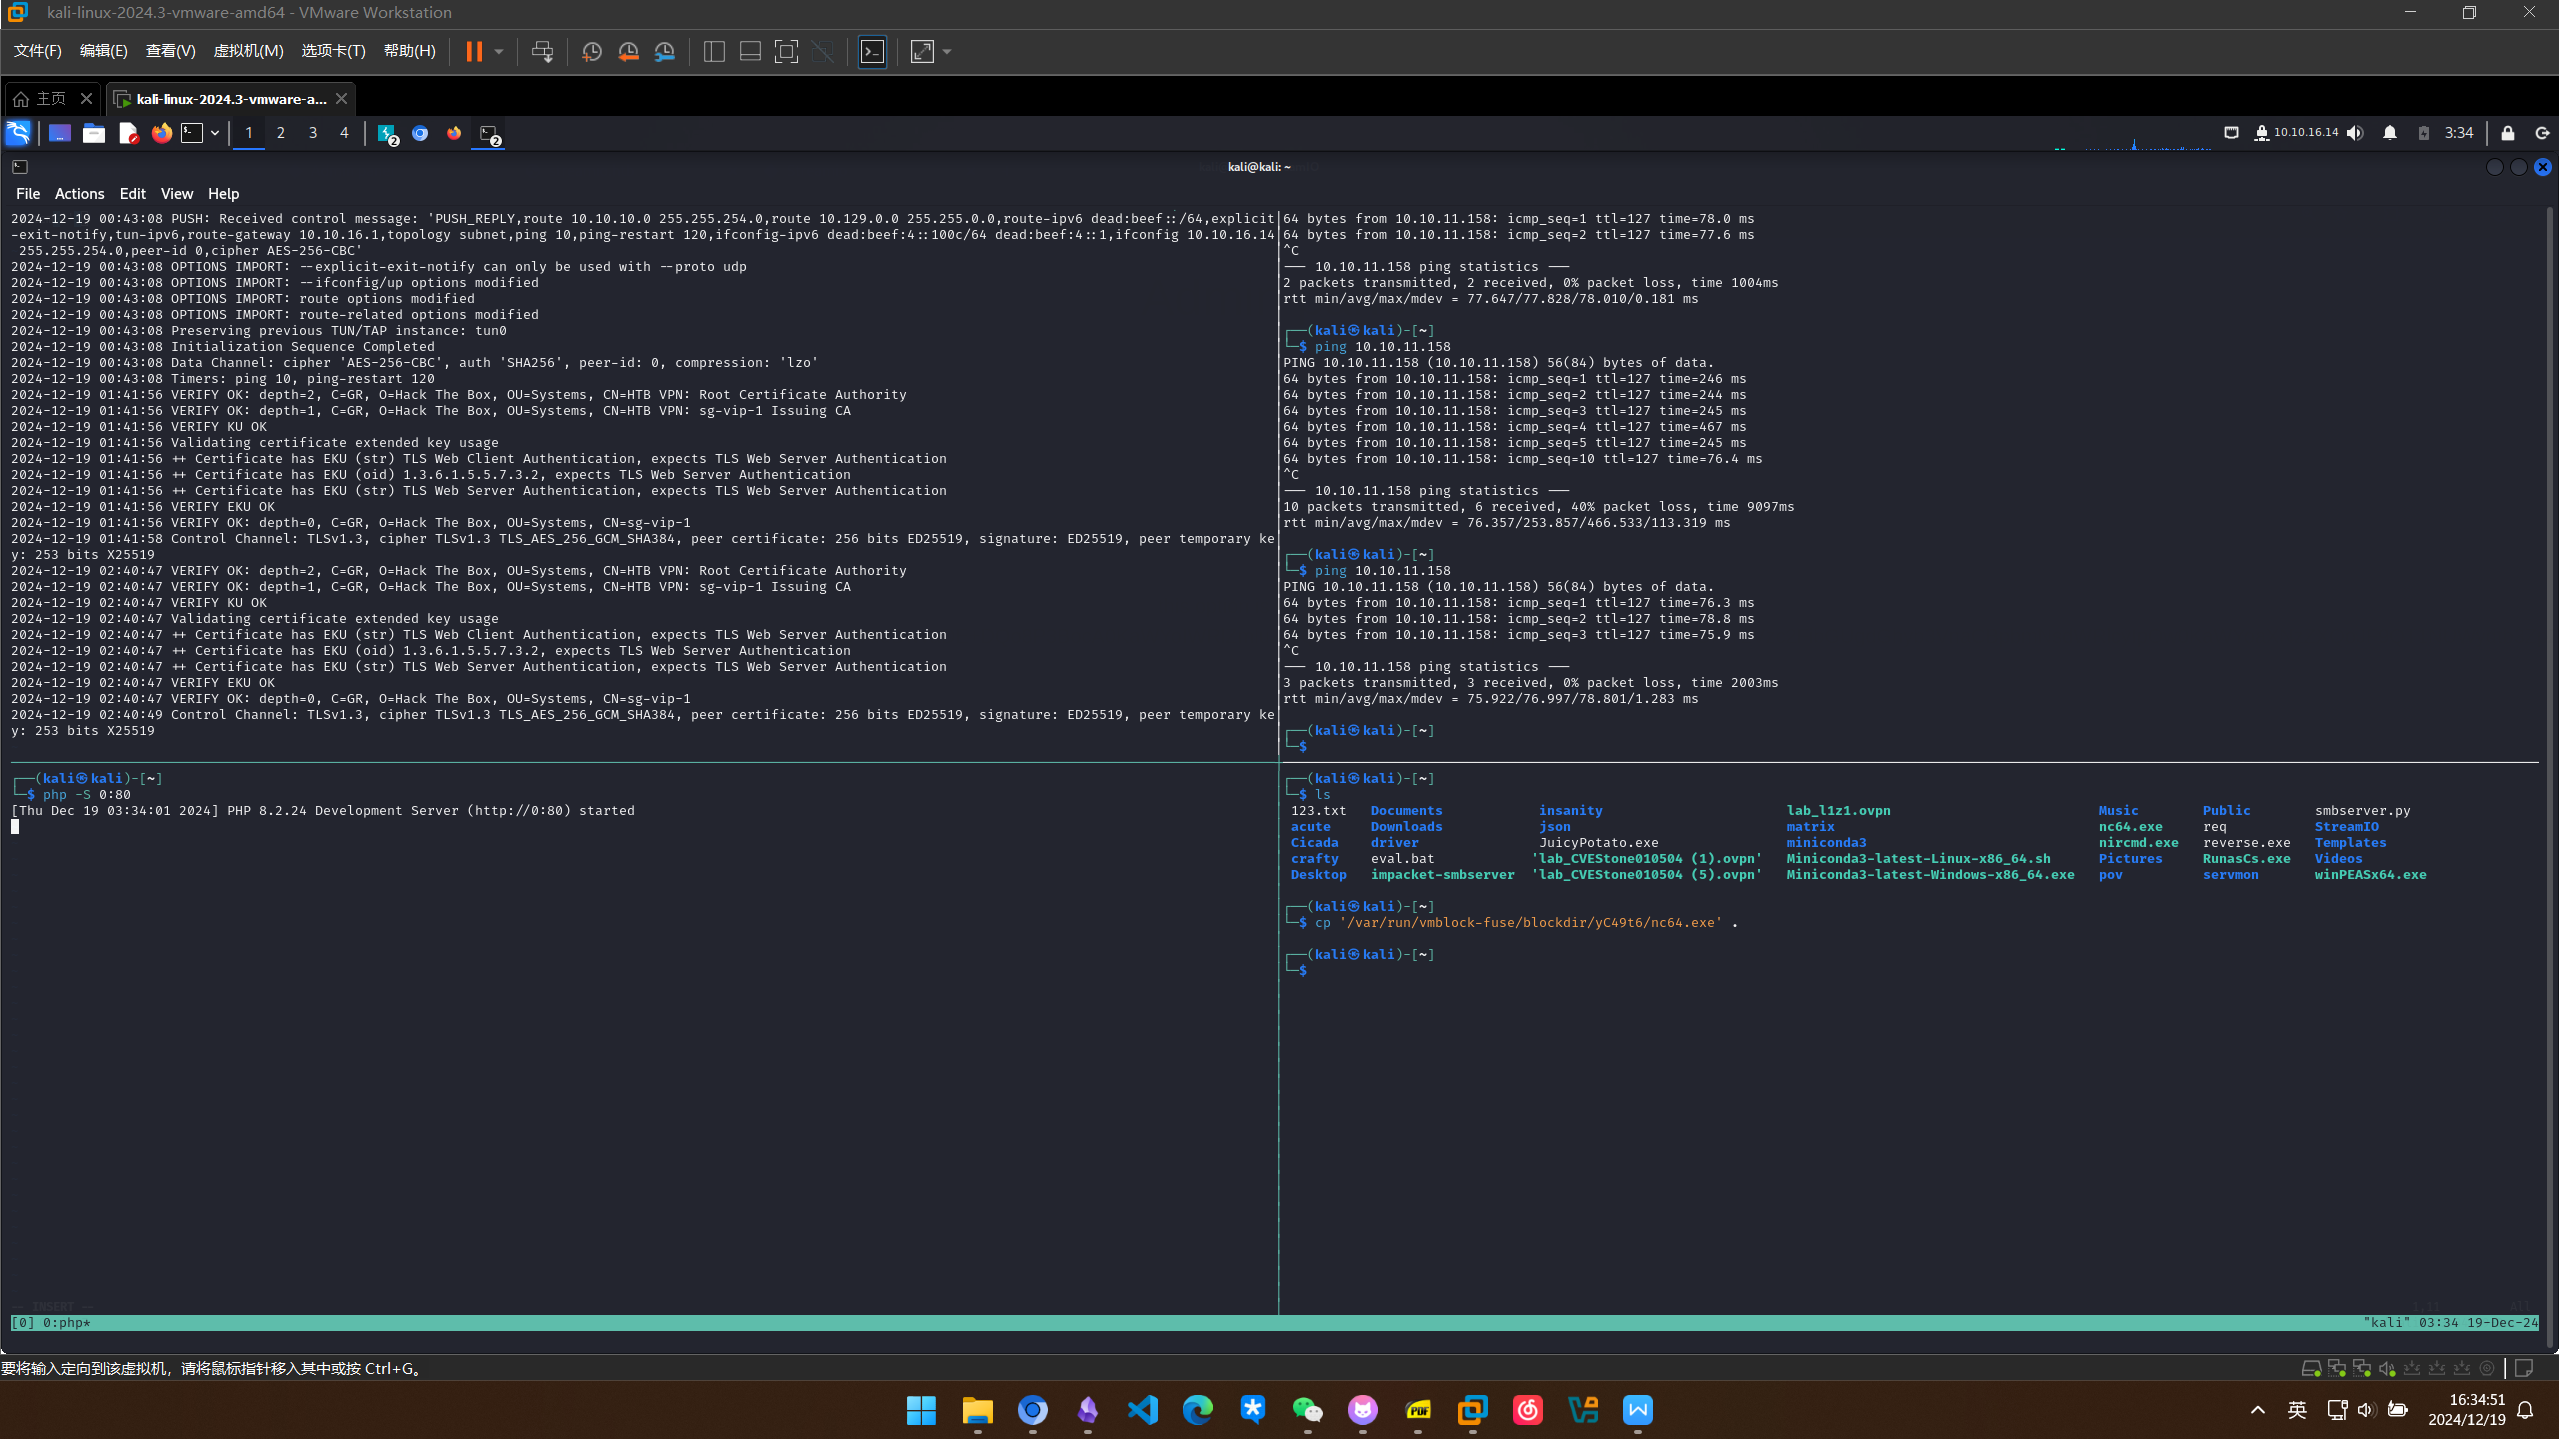Click the Kali panel lock screen icon
This screenshot has height=1439, width=2559.
click(x=2507, y=133)
